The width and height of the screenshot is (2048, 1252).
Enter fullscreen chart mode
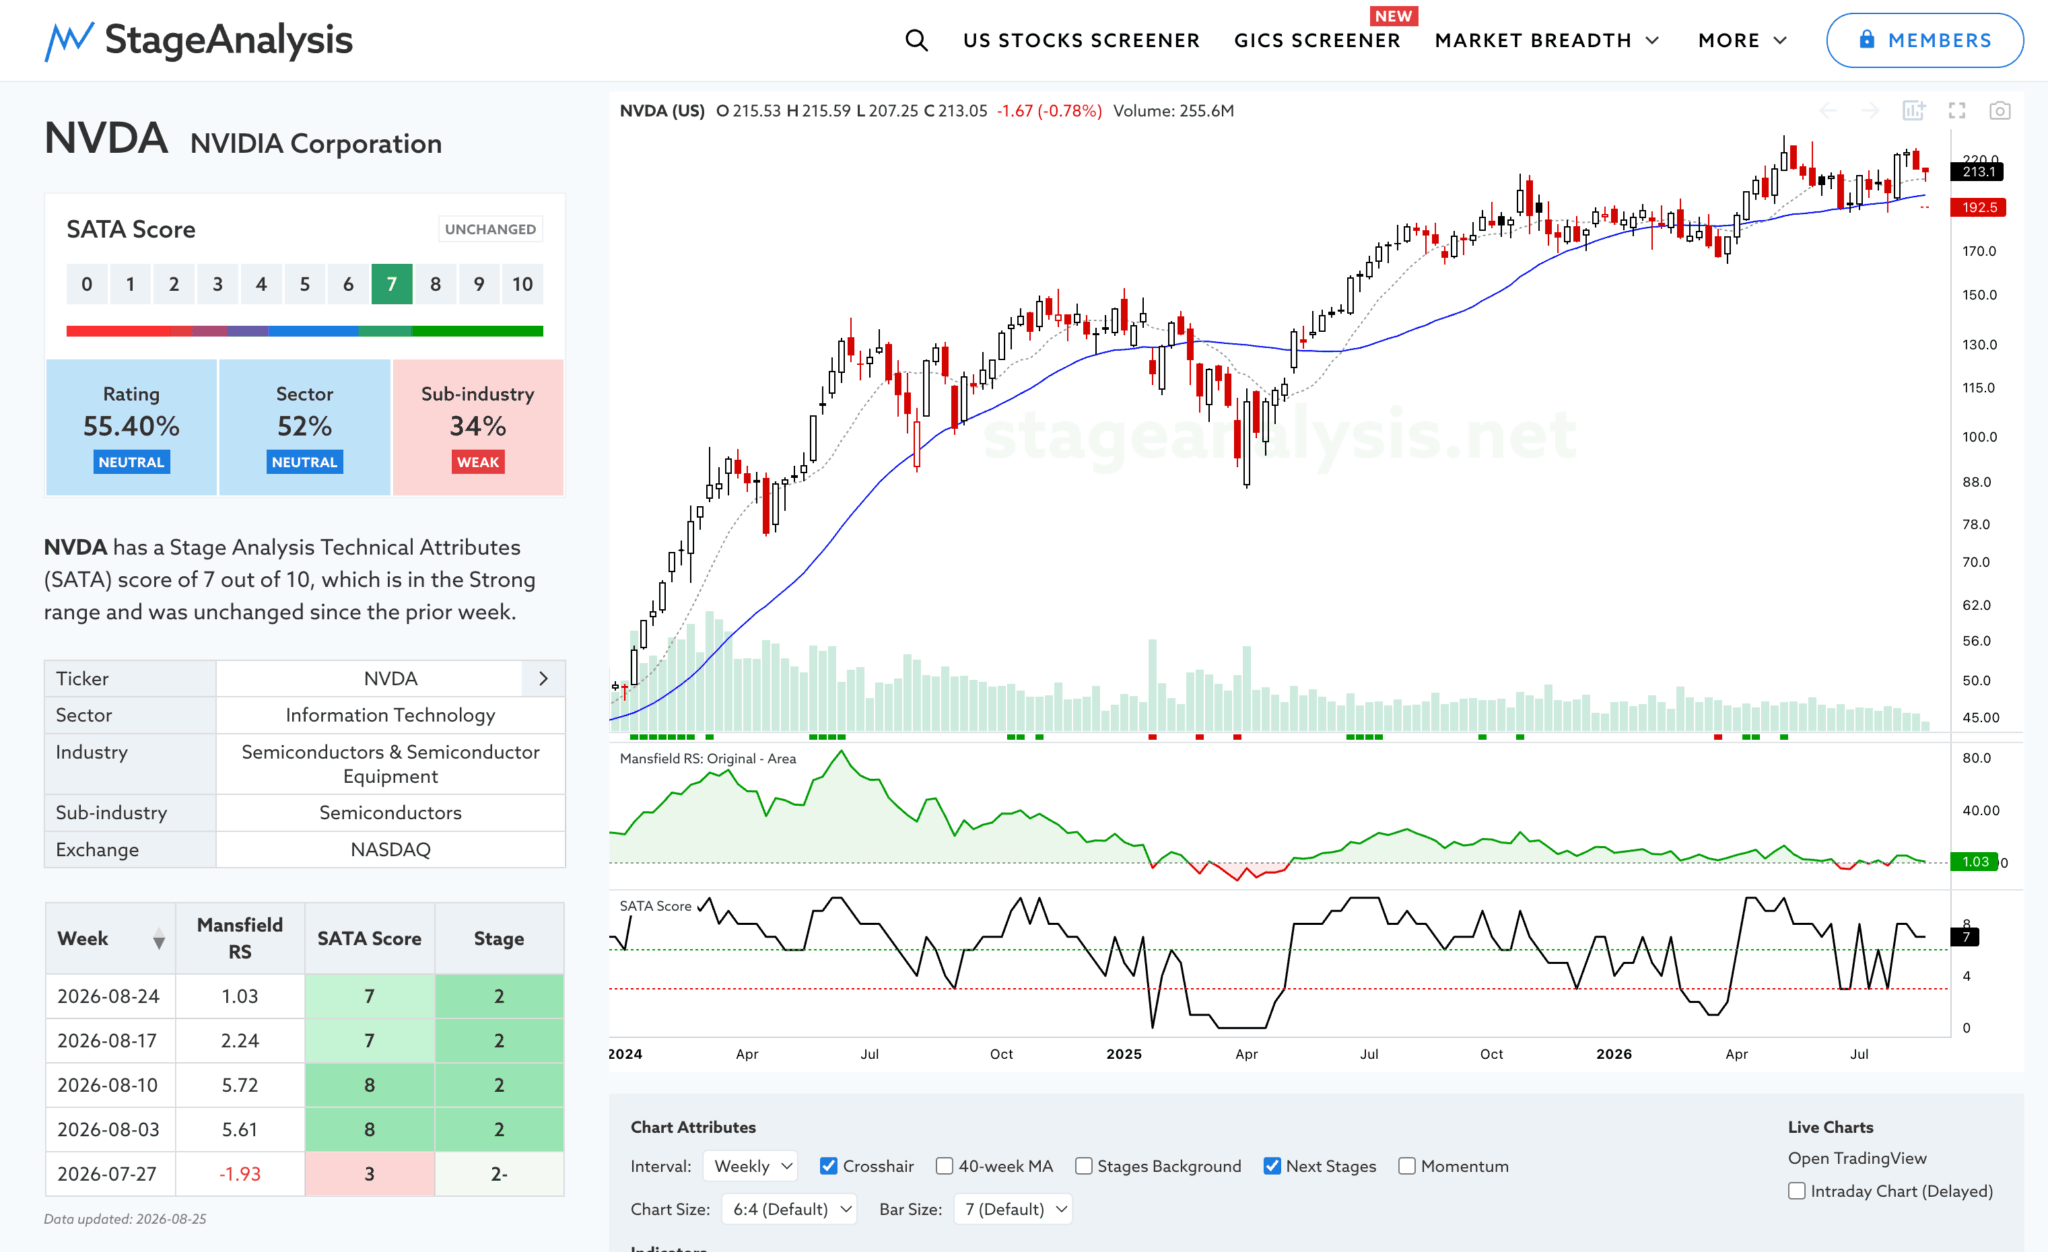click(x=1957, y=111)
